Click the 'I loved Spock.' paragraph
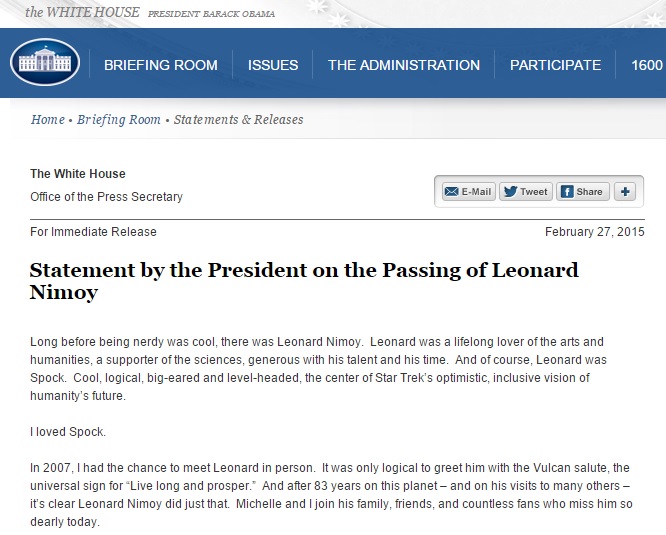Screen dimensions: 666x535 pos(68,434)
